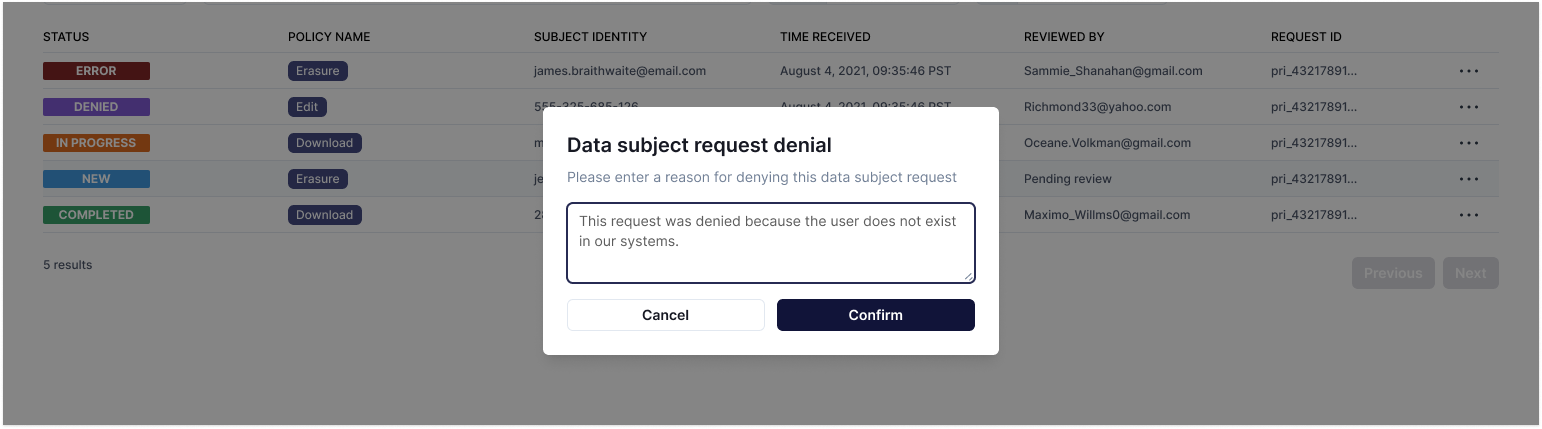The height and width of the screenshot is (429, 1542).
Task: Open three-dot menu for the DENIED row
Action: (1468, 107)
